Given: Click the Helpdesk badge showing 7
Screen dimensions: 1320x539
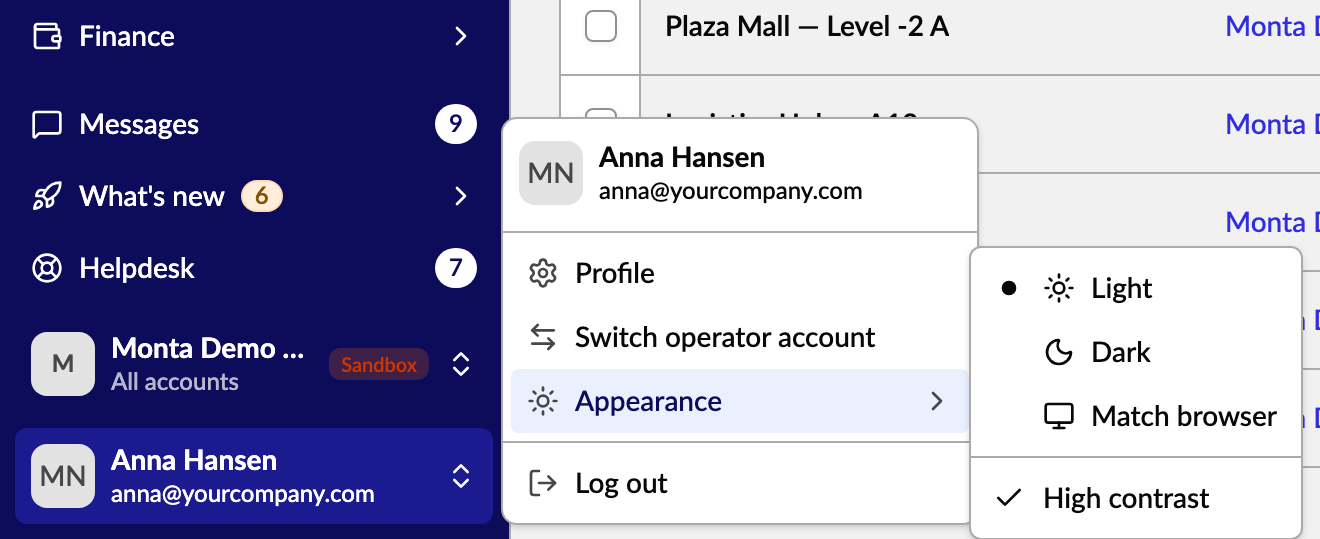Looking at the screenshot, I should tap(456, 268).
